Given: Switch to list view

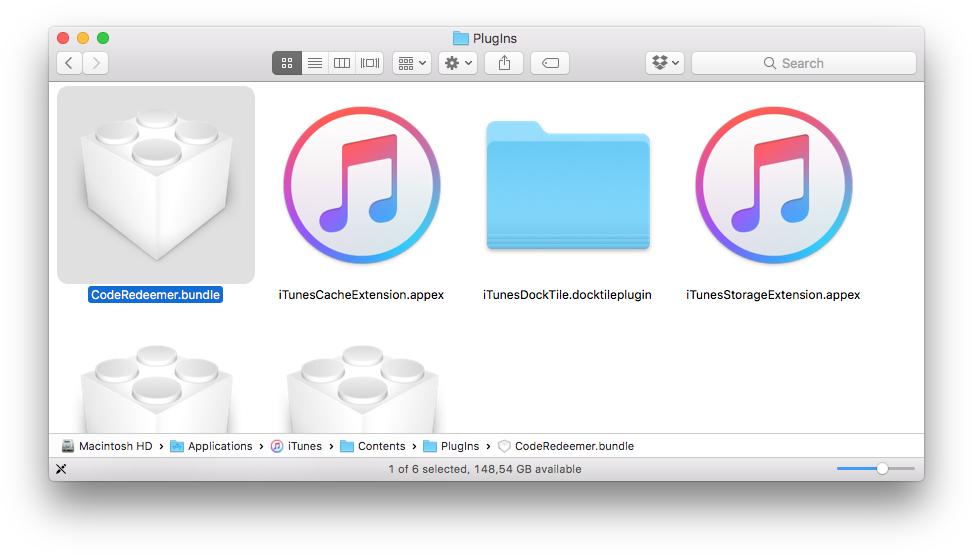Looking at the screenshot, I should point(315,63).
